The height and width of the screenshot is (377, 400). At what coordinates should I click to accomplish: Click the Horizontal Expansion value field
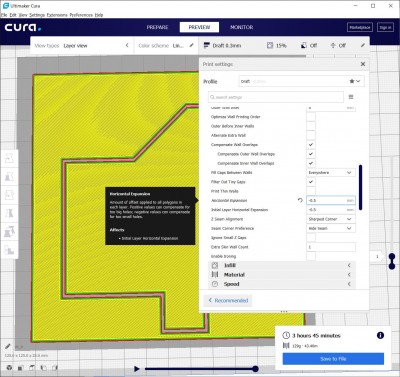pyautogui.click(x=331, y=200)
